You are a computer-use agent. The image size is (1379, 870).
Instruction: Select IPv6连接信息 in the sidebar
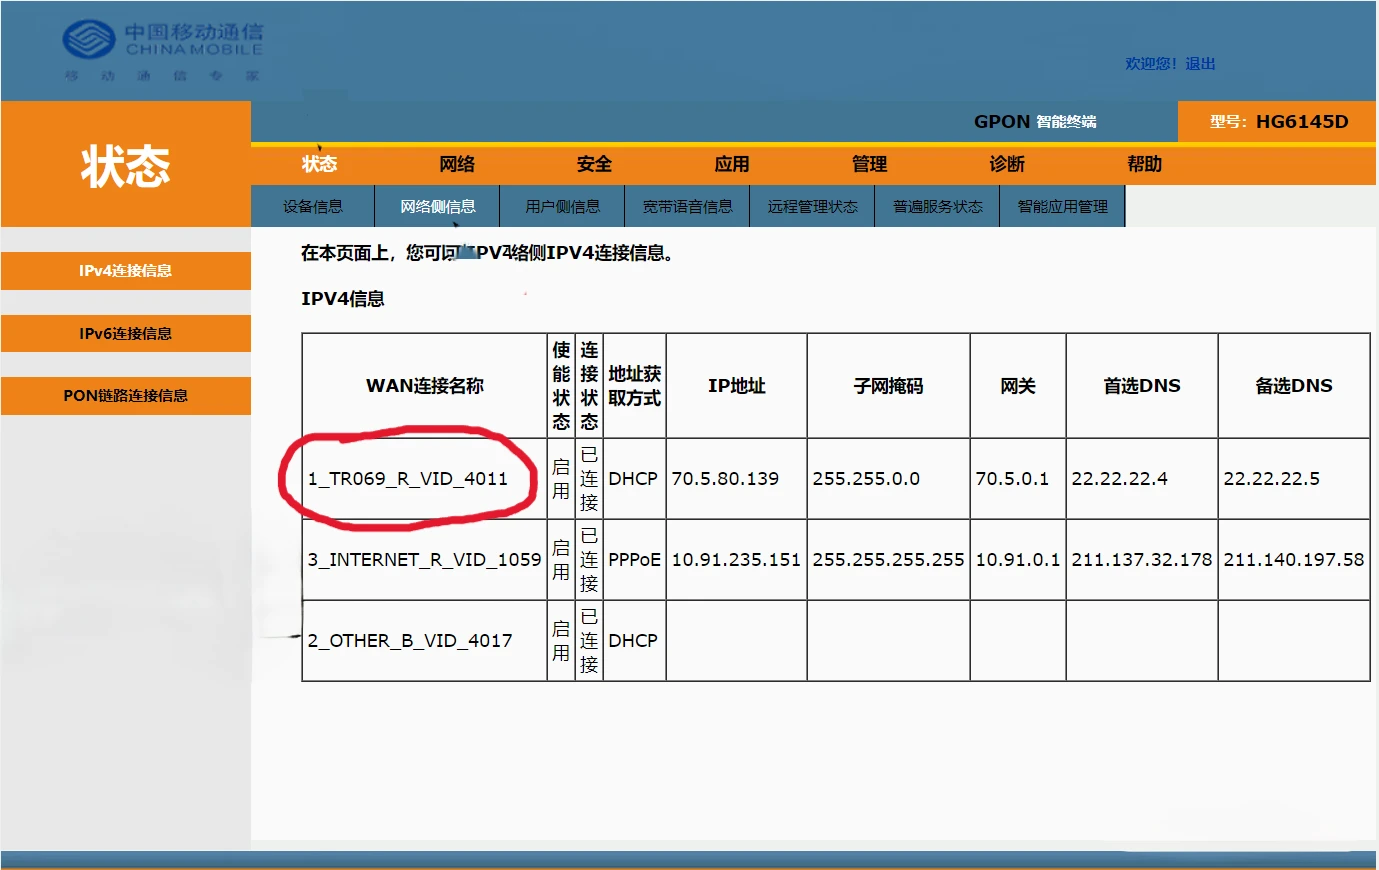tap(125, 333)
